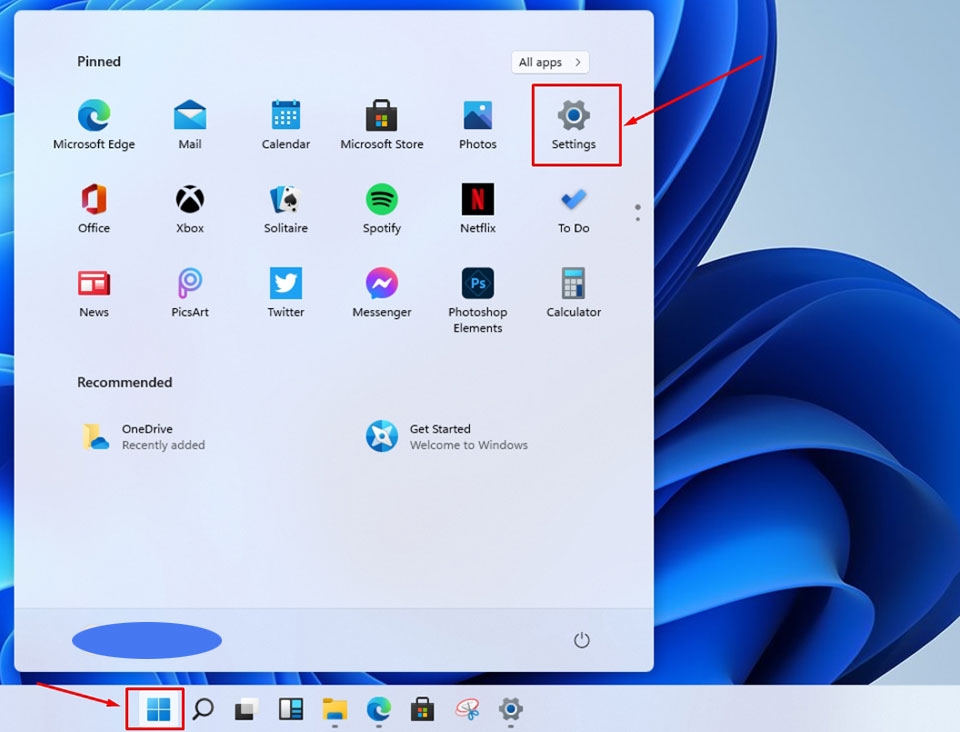Open Microsoft Store on the taskbar

pos(422,709)
